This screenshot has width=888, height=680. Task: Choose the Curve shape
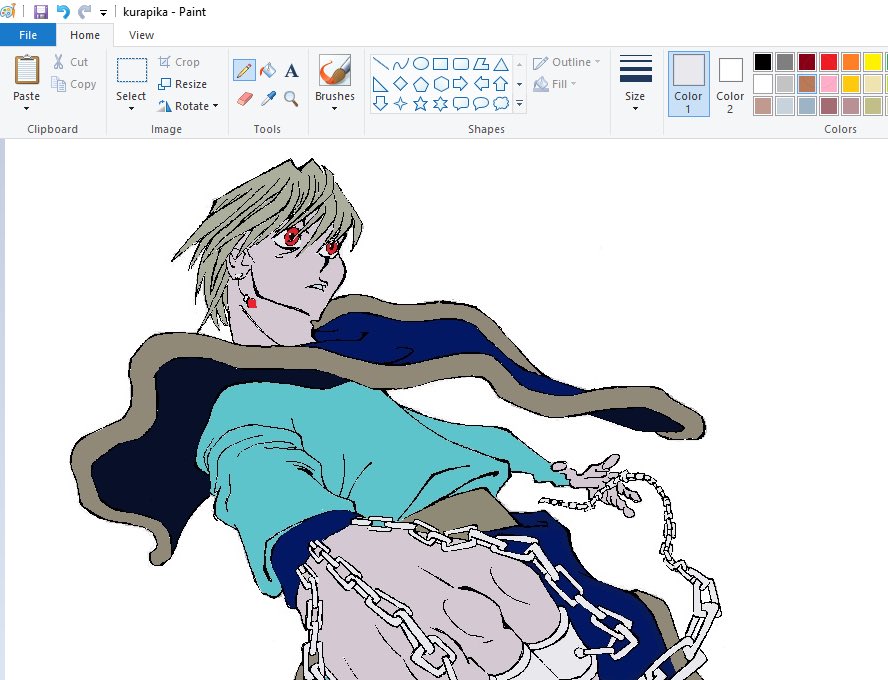(x=400, y=63)
